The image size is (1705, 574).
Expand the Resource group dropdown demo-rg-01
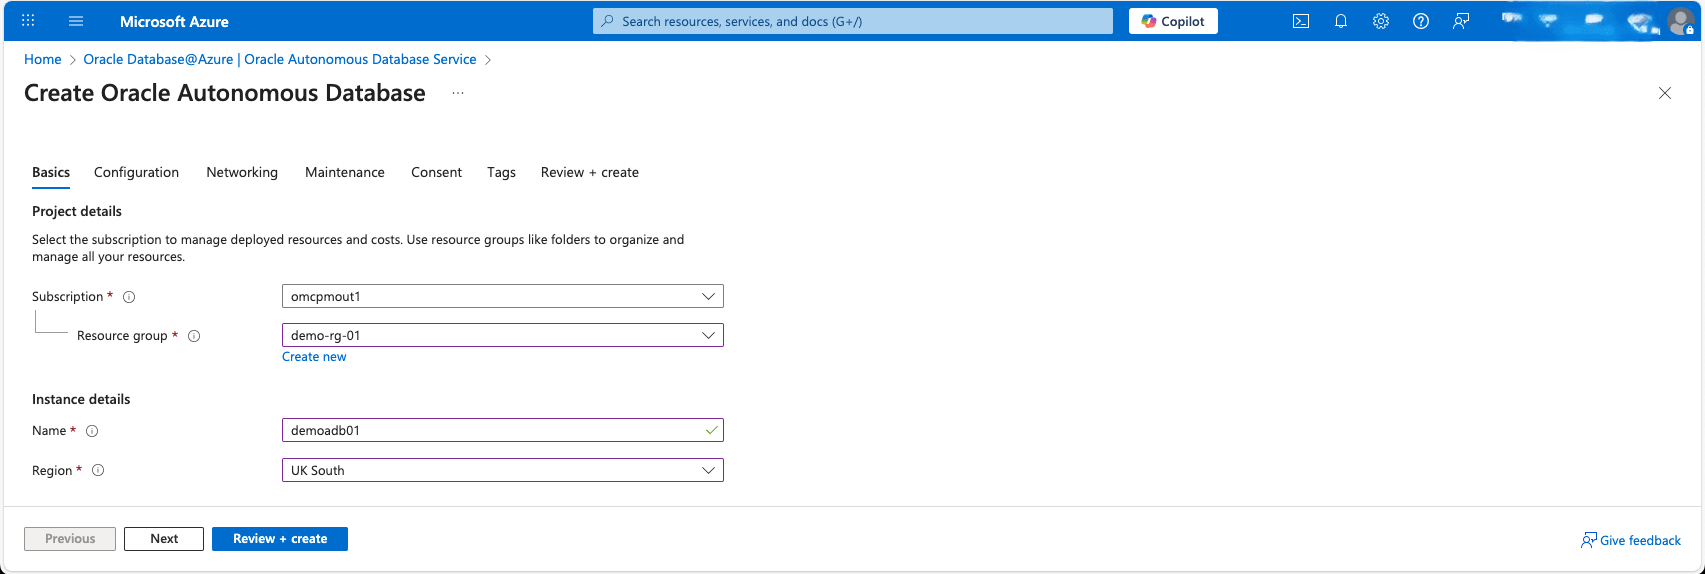[x=502, y=335]
